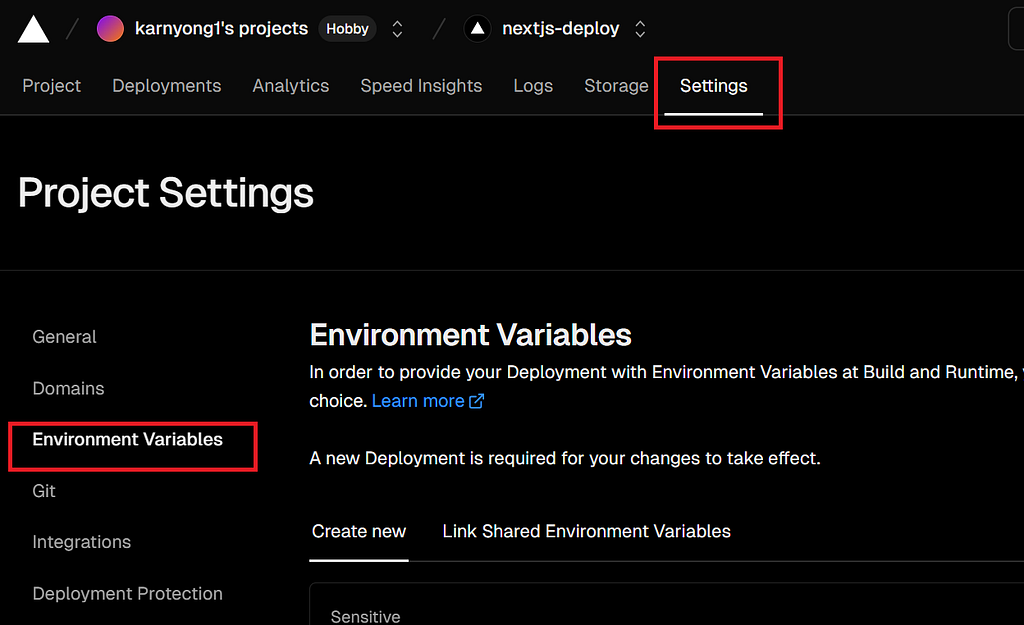Select Environment Variables in sidebar

[128, 440]
